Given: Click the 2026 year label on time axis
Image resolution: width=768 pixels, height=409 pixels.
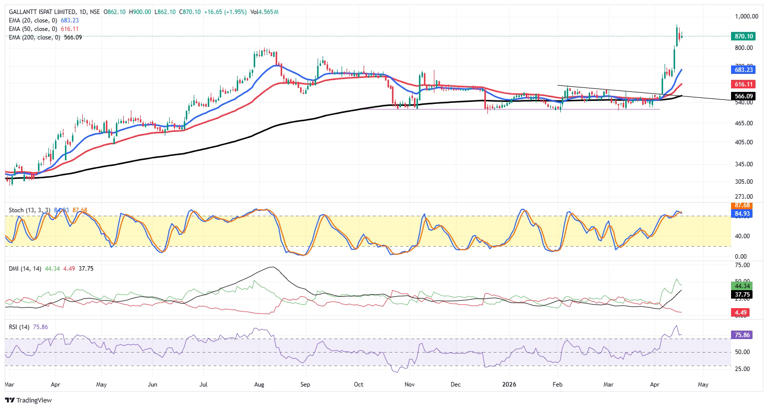Looking at the screenshot, I should (509, 385).
